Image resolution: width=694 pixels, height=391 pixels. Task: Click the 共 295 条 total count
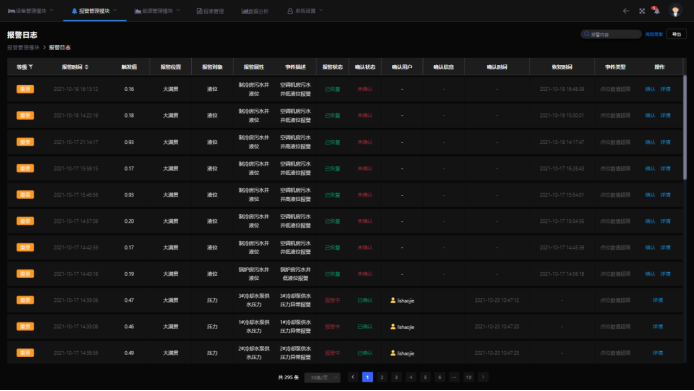point(289,377)
